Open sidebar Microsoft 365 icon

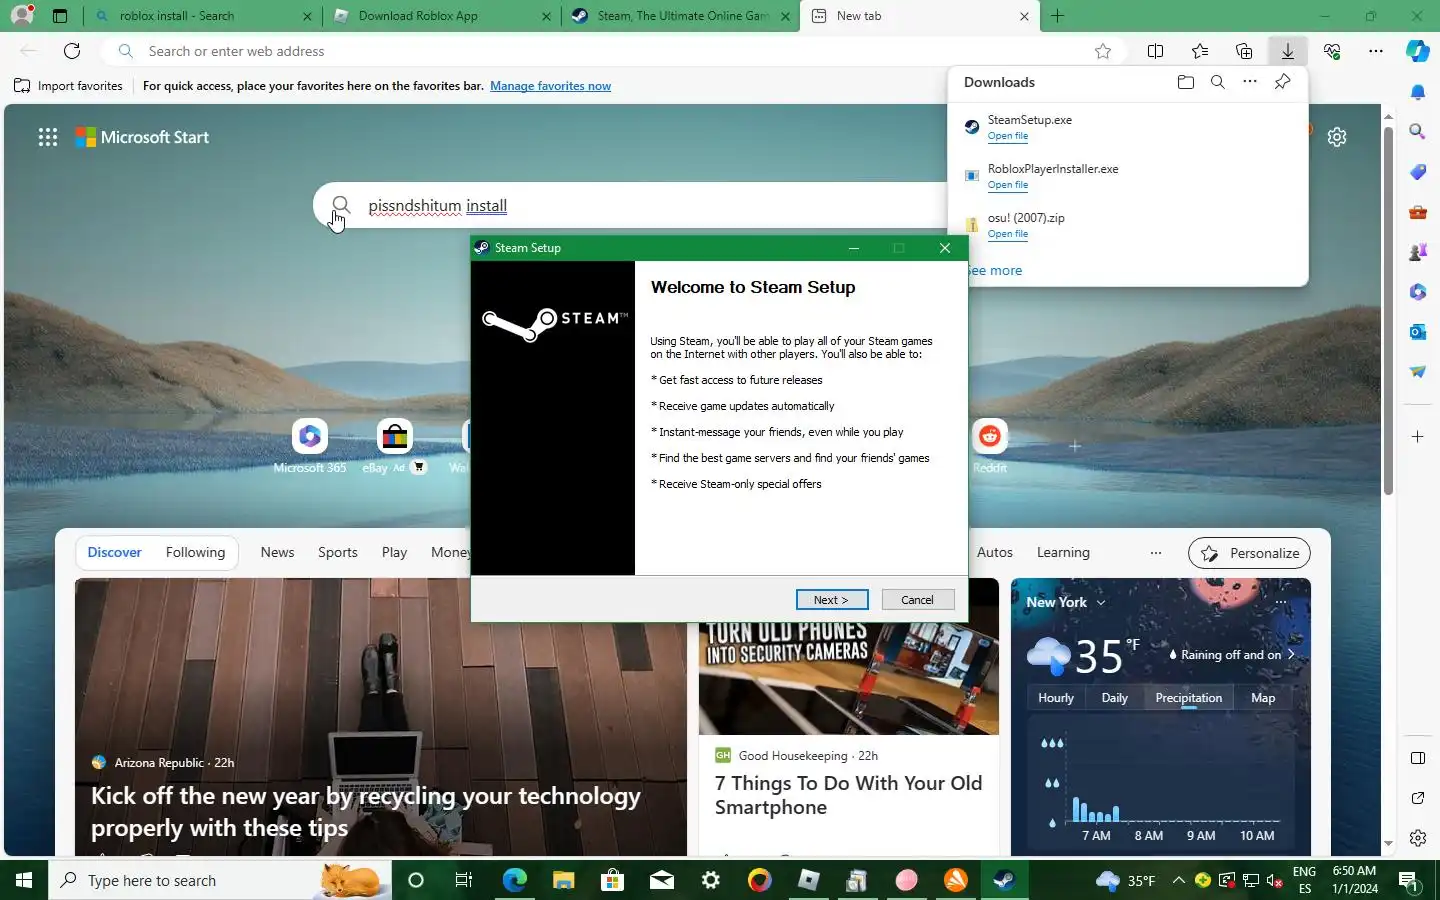coord(1418,292)
